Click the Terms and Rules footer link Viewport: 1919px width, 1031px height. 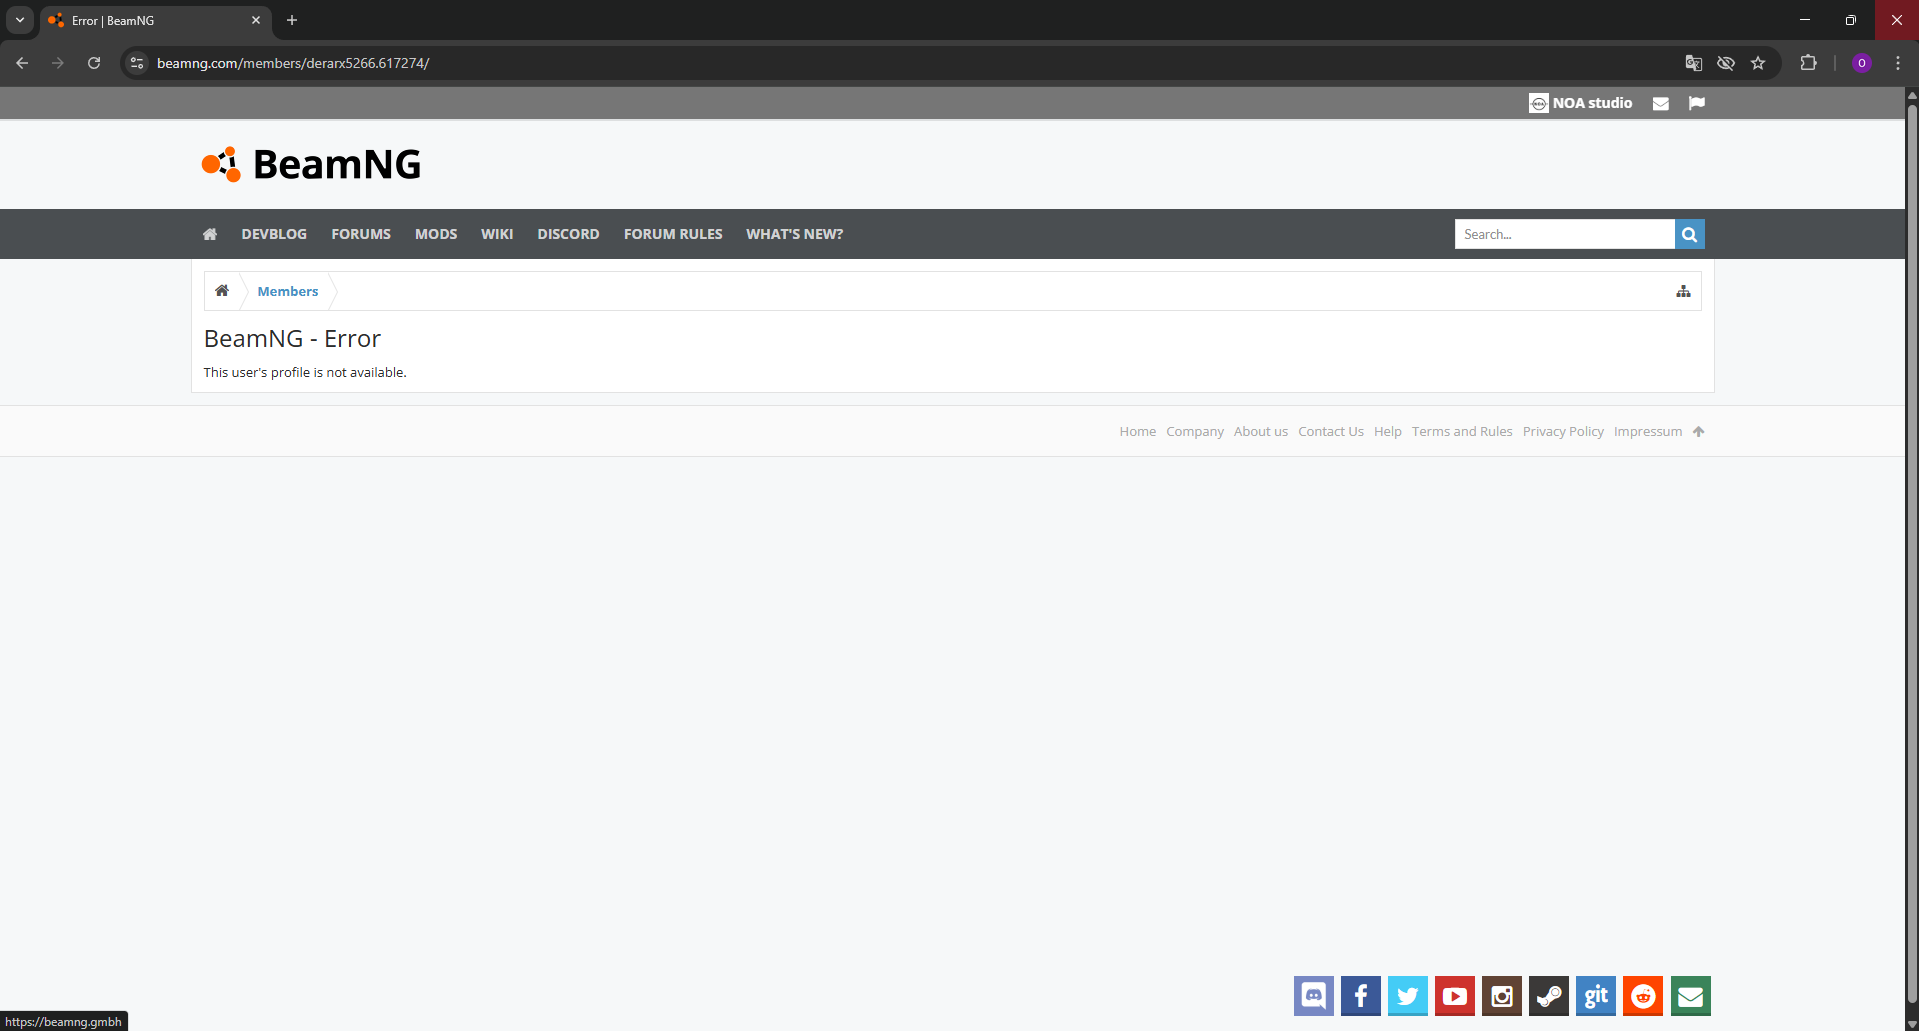point(1461,432)
